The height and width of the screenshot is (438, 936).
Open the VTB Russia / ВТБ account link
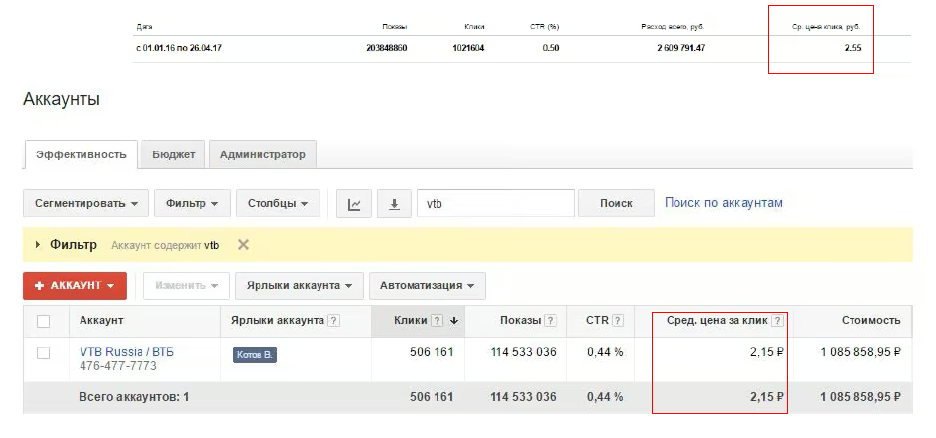(x=127, y=351)
